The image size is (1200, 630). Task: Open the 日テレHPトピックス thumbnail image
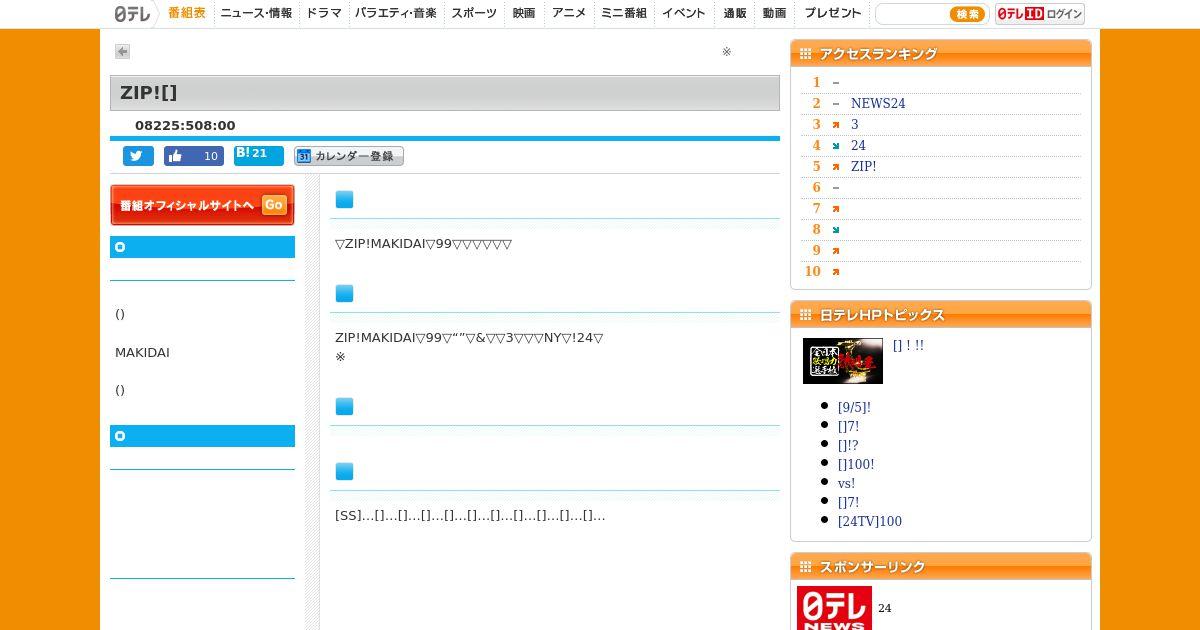tap(843, 361)
